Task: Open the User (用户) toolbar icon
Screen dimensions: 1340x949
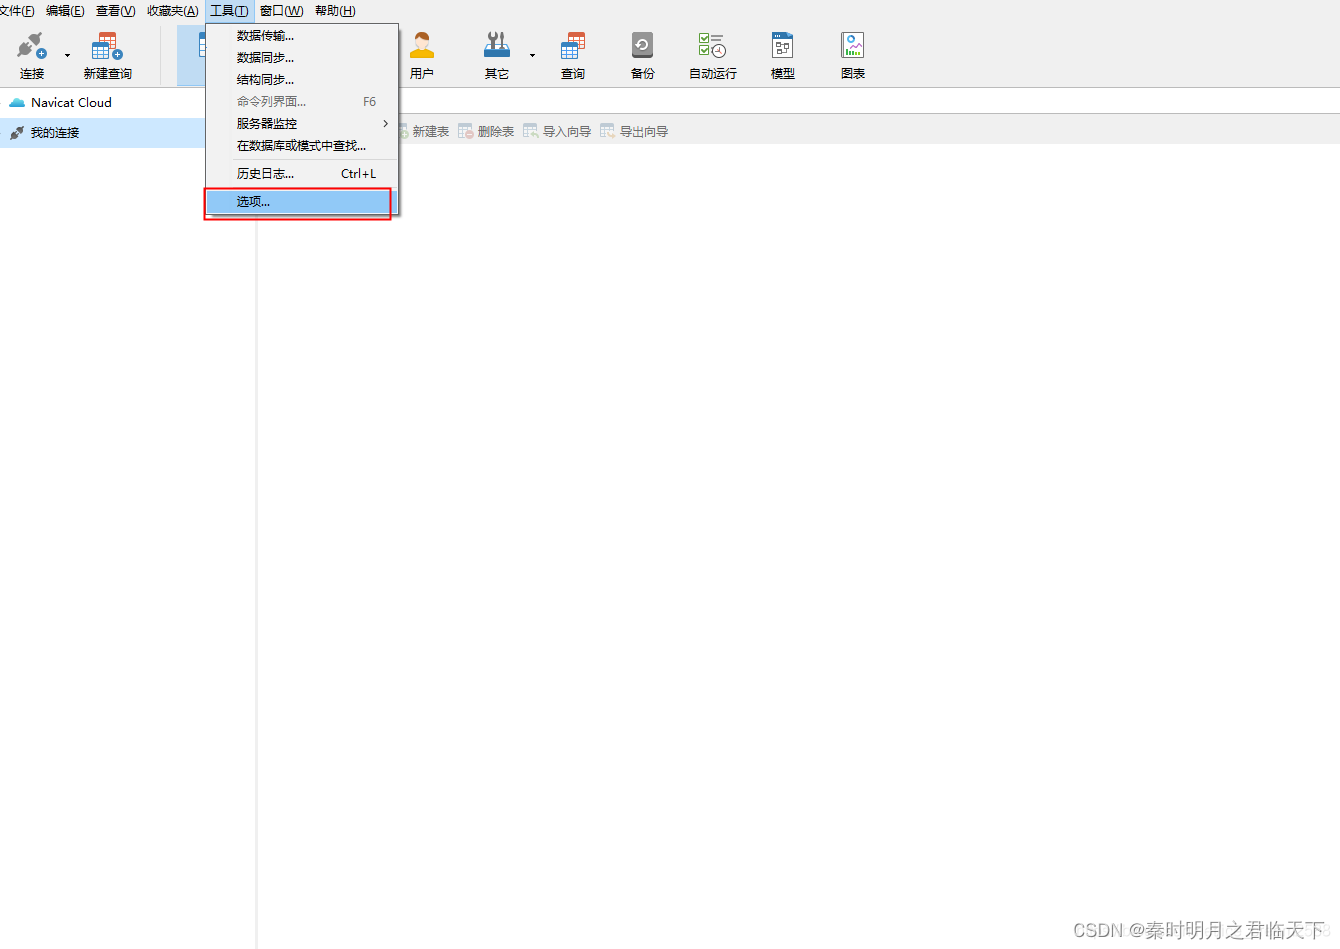Action: coord(422,56)
